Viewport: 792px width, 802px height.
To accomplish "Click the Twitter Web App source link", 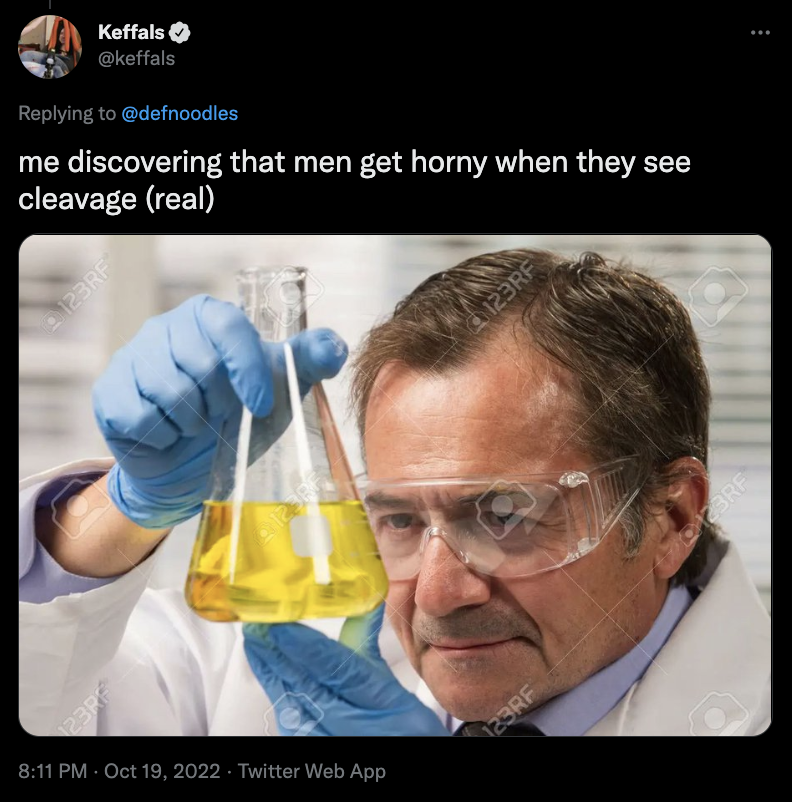I will pos(312,771).
